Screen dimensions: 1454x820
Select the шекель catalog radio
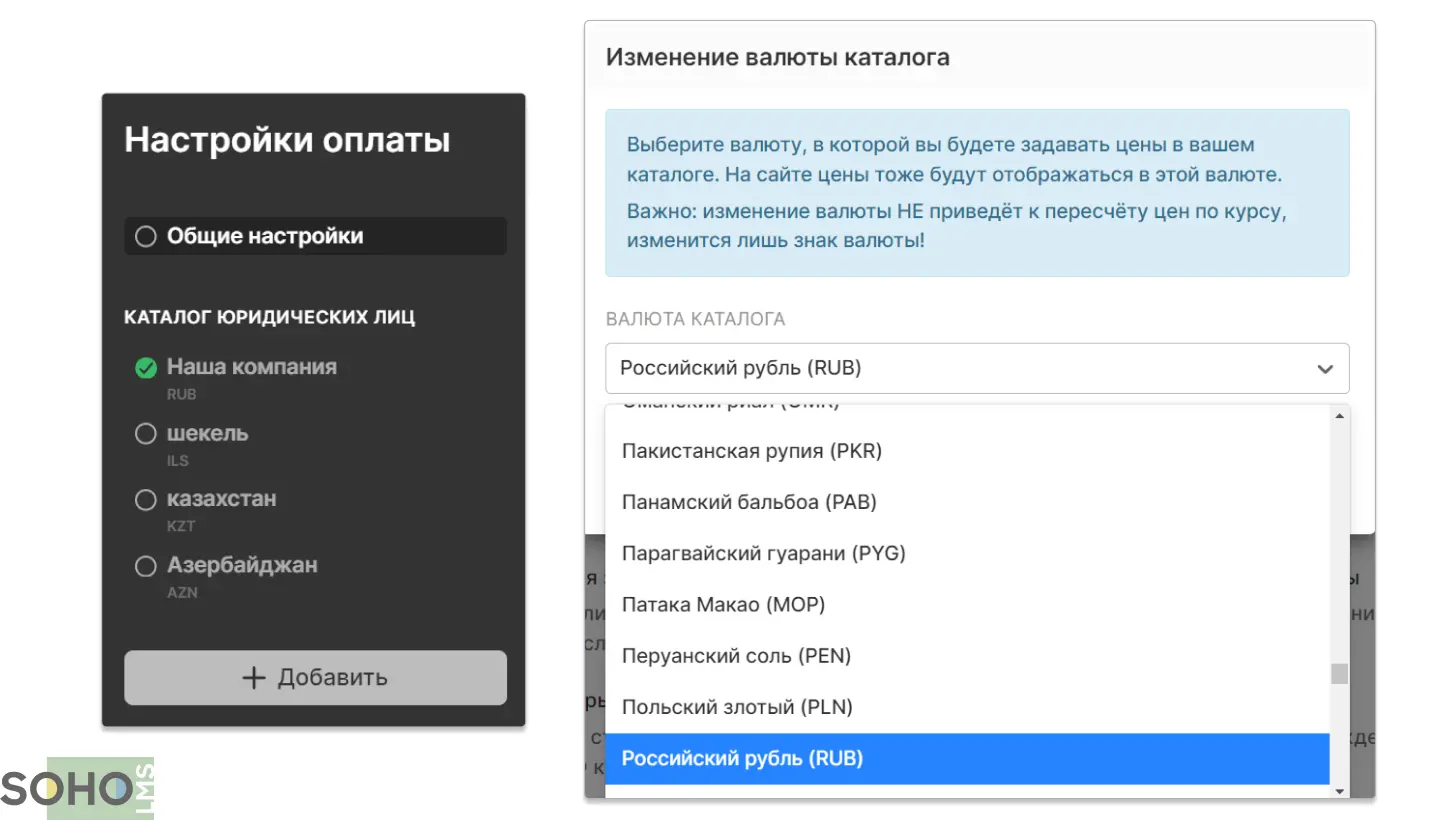point(146,434)
